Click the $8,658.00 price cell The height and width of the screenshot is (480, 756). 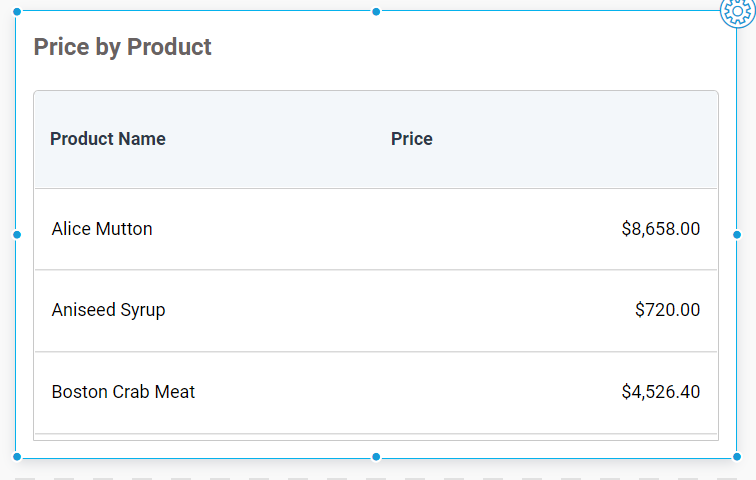[660, 229]
